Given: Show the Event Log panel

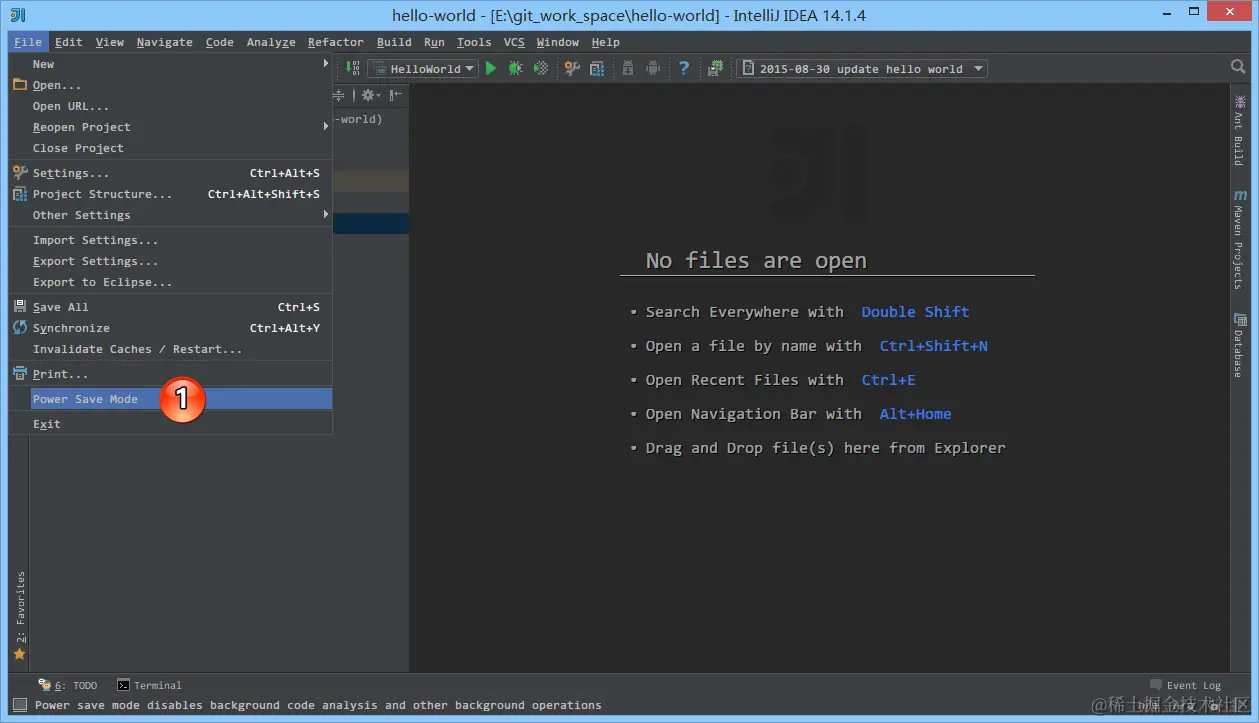Looking at the screenshot, I should coord(1193,685).
